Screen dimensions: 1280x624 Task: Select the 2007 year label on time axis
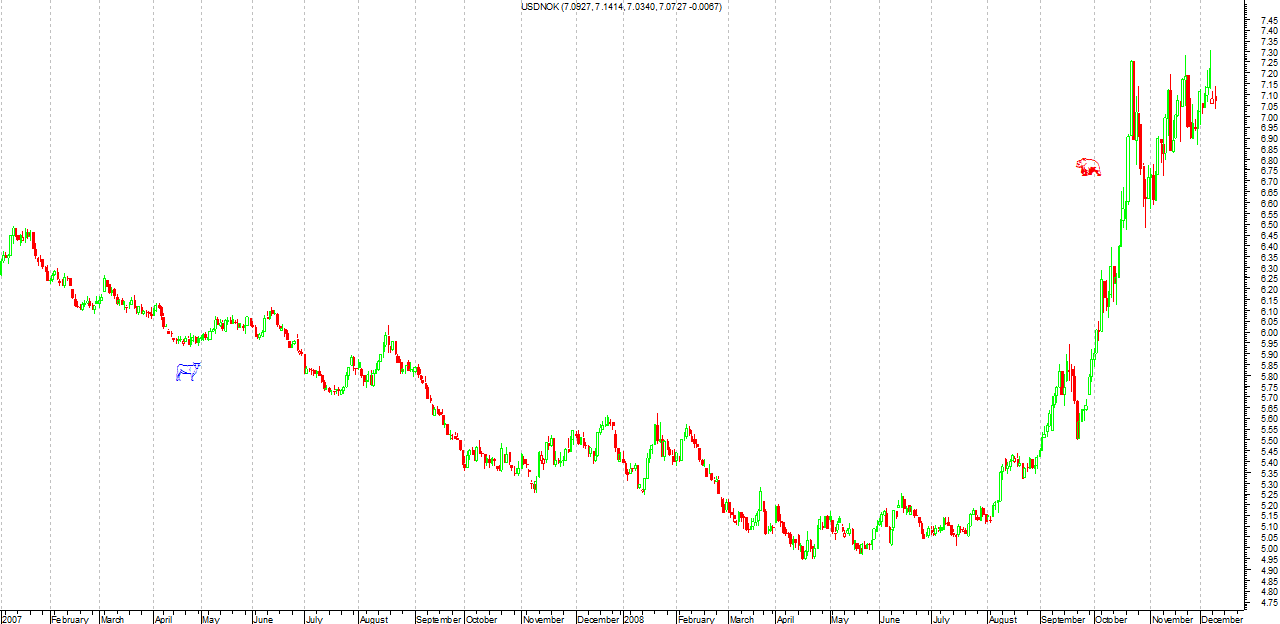click(13, 619)
